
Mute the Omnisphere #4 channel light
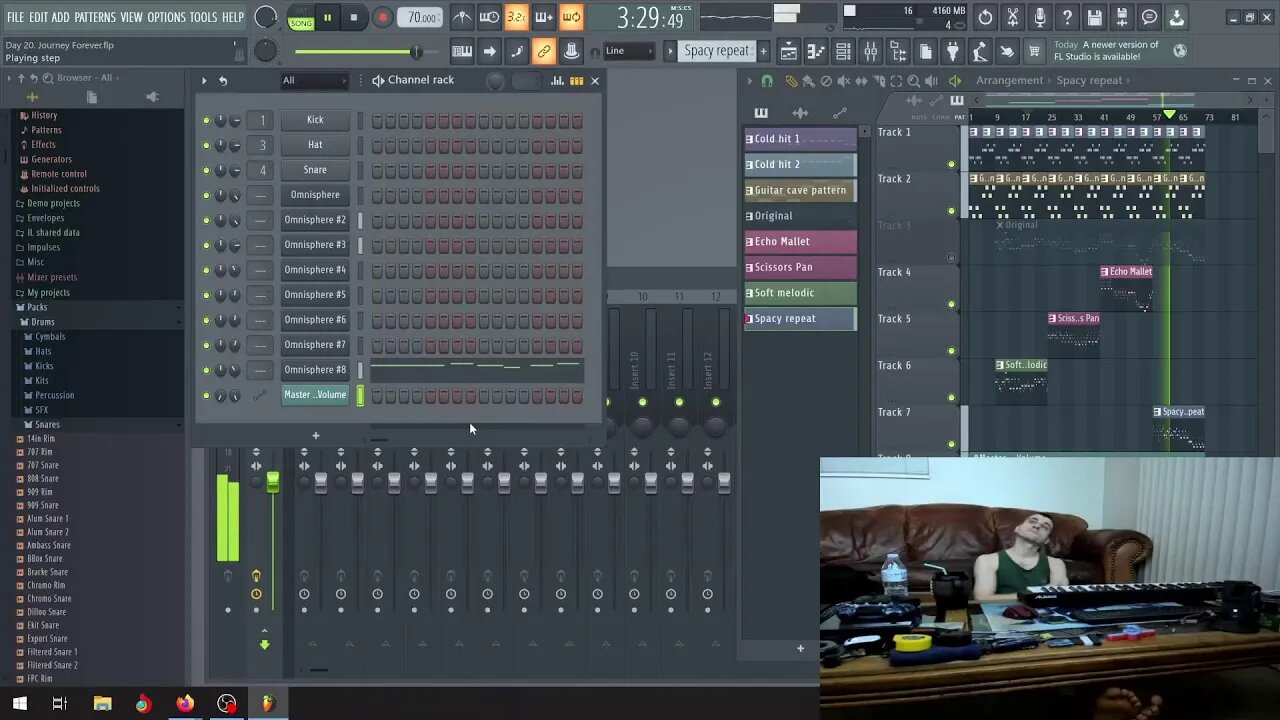(x=206, y=270)
